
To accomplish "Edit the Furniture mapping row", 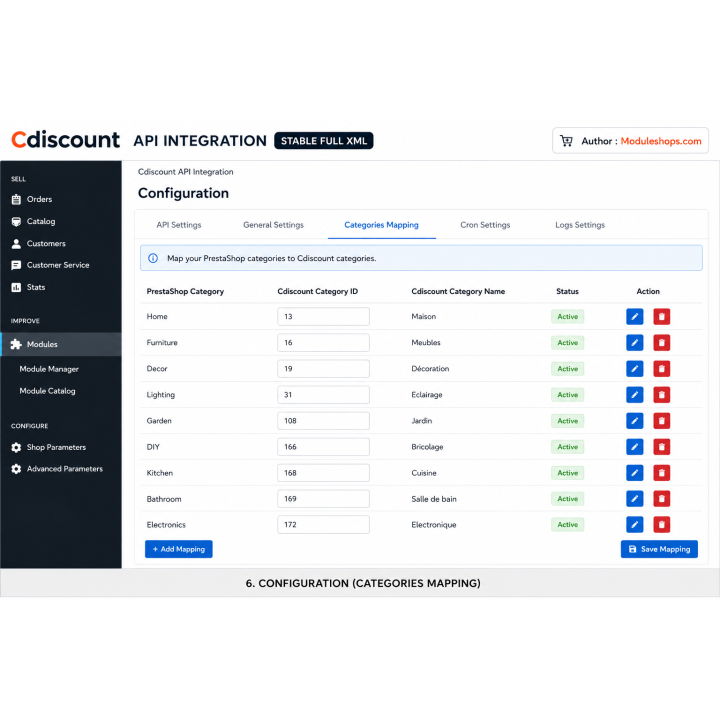I will pos(634,343).
